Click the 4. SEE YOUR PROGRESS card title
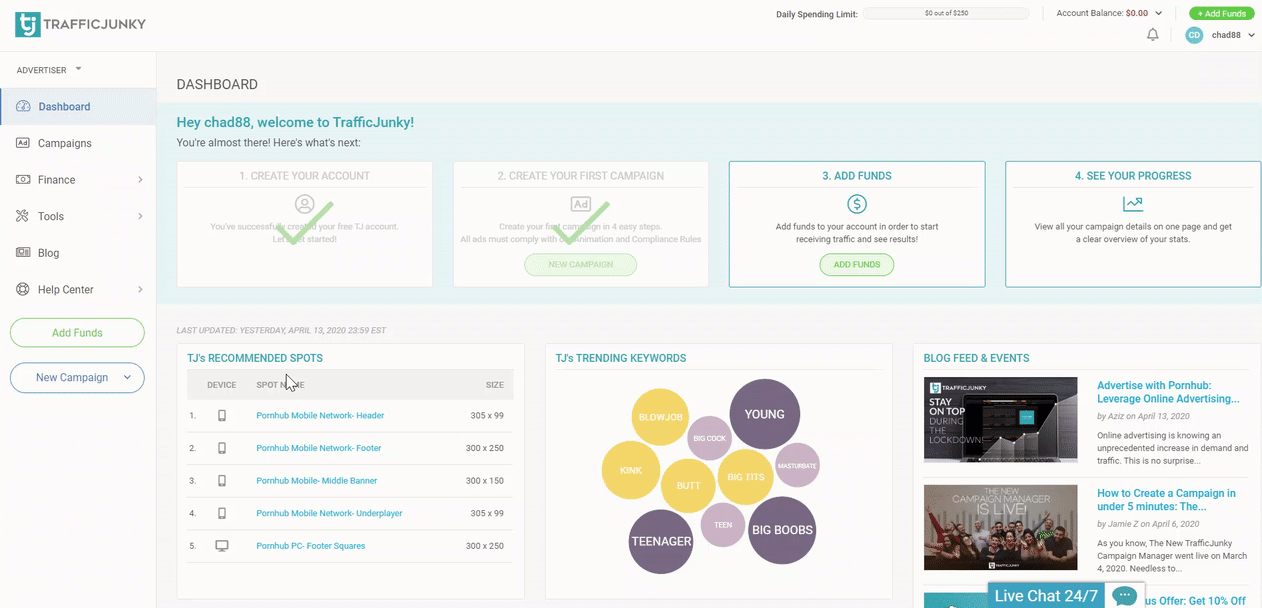 point(1133,176)
